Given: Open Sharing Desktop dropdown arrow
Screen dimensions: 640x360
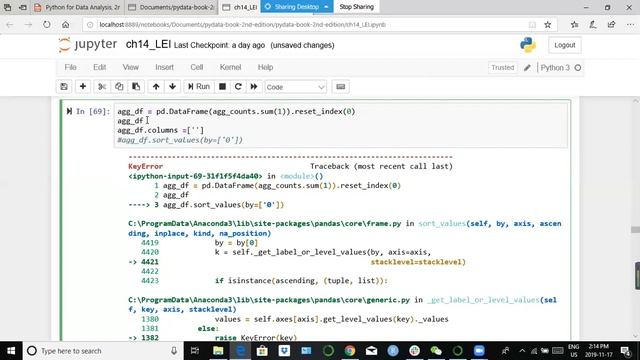Looking at the screenshot, I should coord(326,7).
